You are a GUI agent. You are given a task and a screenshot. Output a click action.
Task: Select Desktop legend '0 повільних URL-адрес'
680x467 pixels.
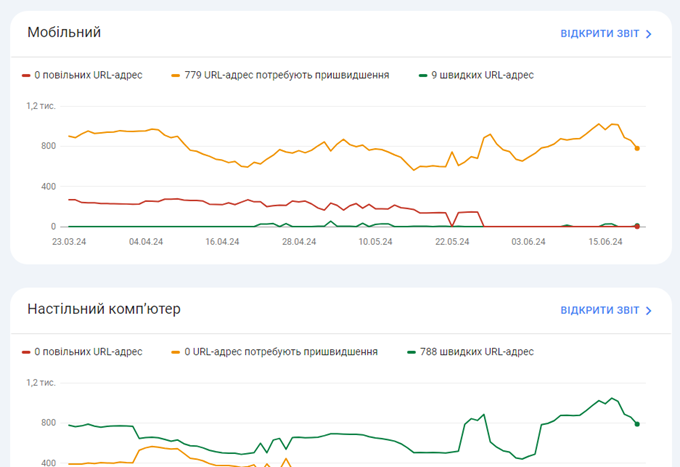pos(88,352)
